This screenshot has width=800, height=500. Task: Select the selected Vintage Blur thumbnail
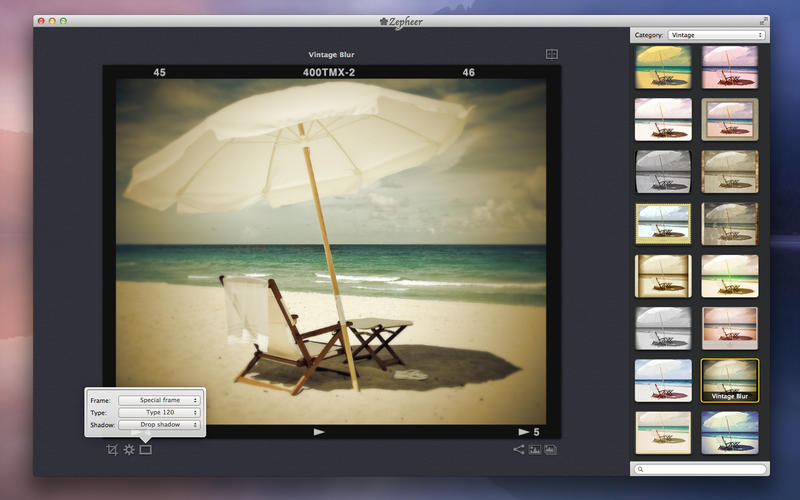point(730,381)
